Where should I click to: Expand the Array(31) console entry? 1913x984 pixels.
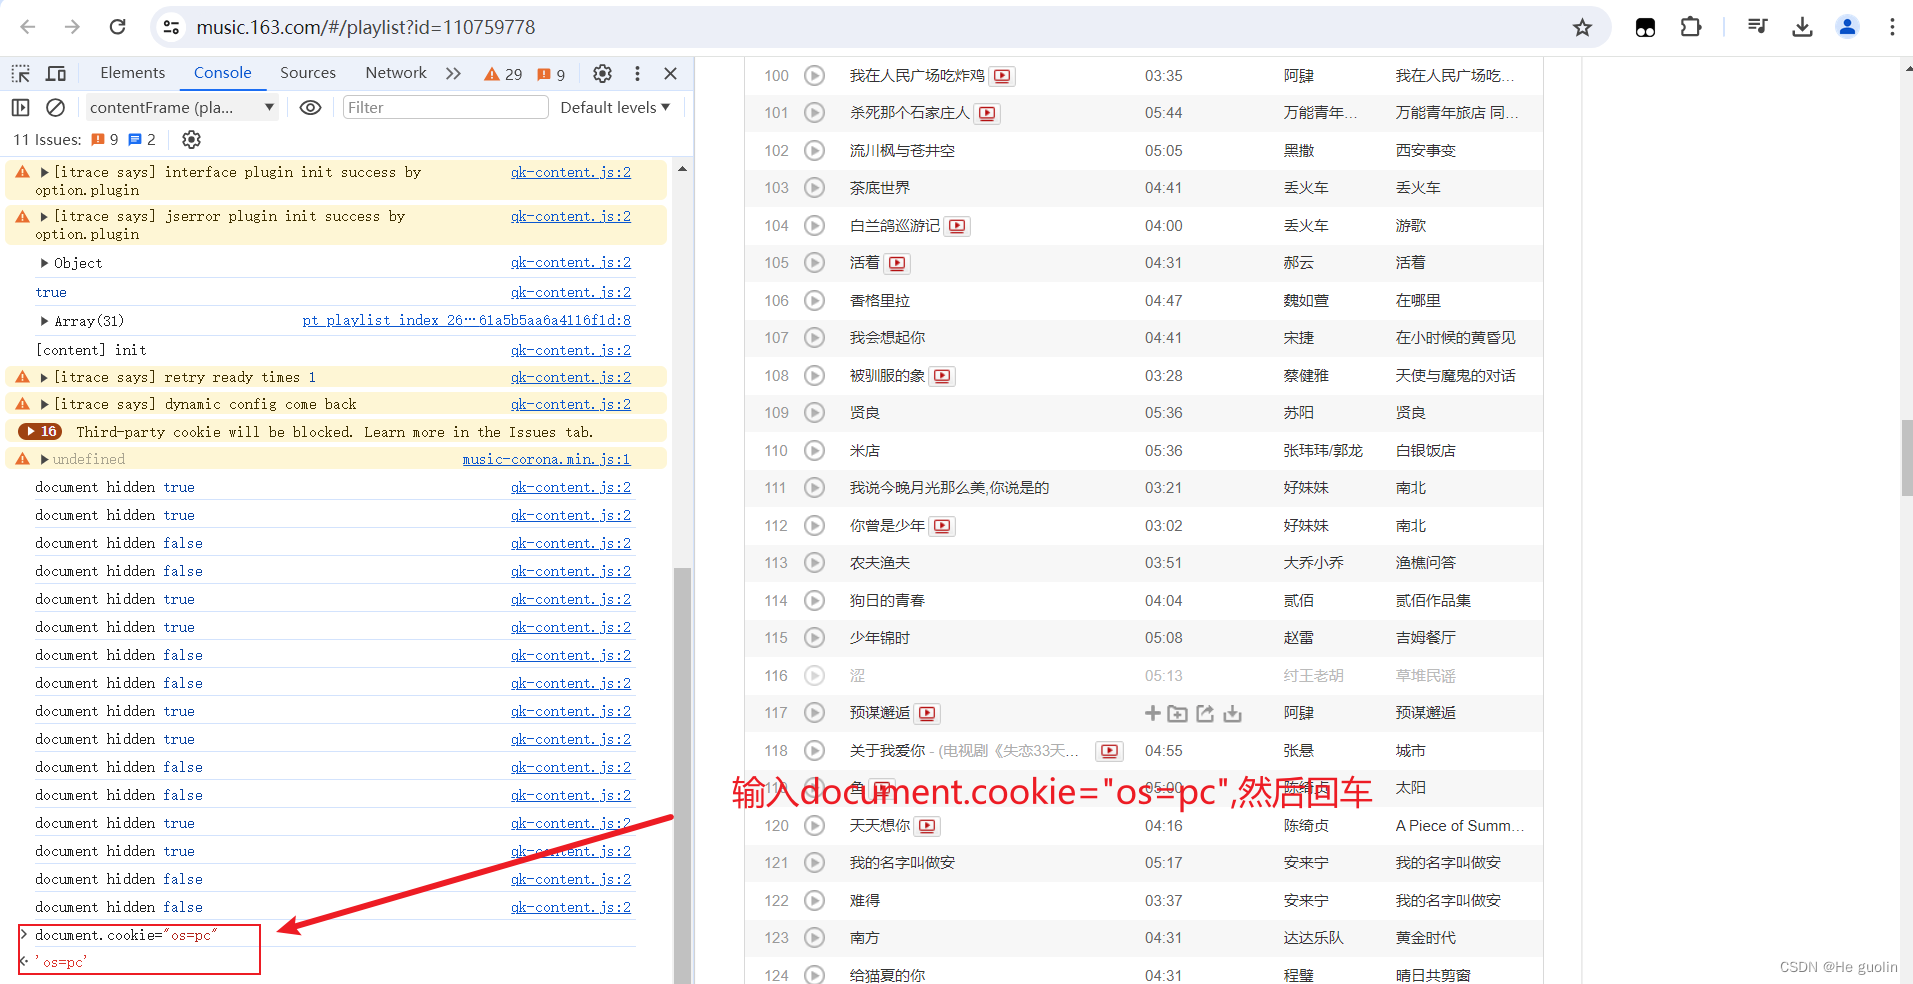pyautogui.click(x=44, y=321)
